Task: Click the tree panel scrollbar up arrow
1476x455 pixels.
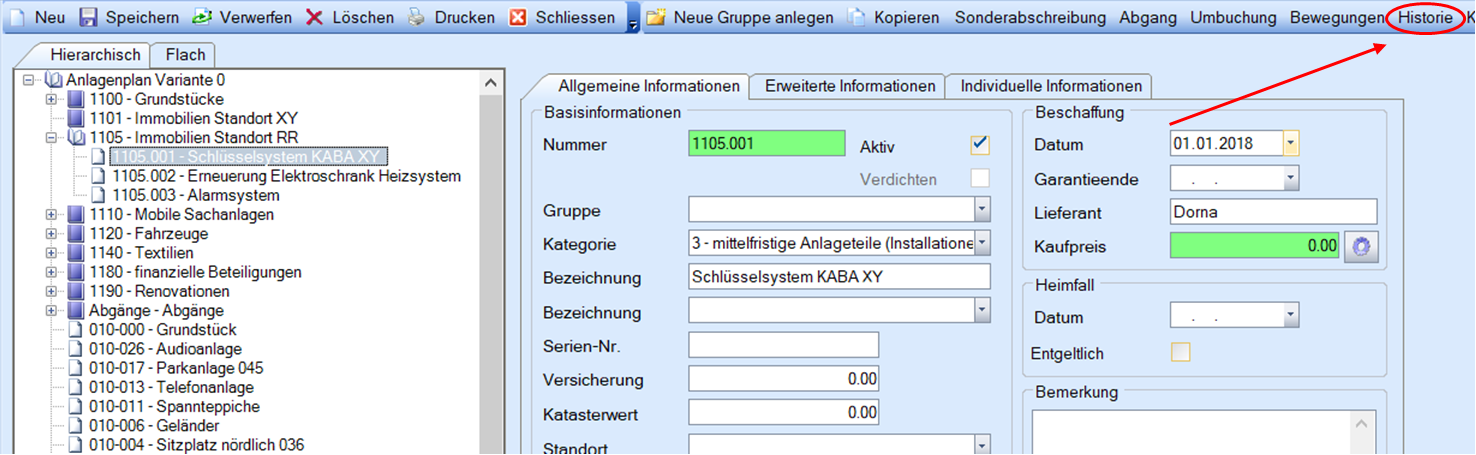Action: tap(490, 84)
